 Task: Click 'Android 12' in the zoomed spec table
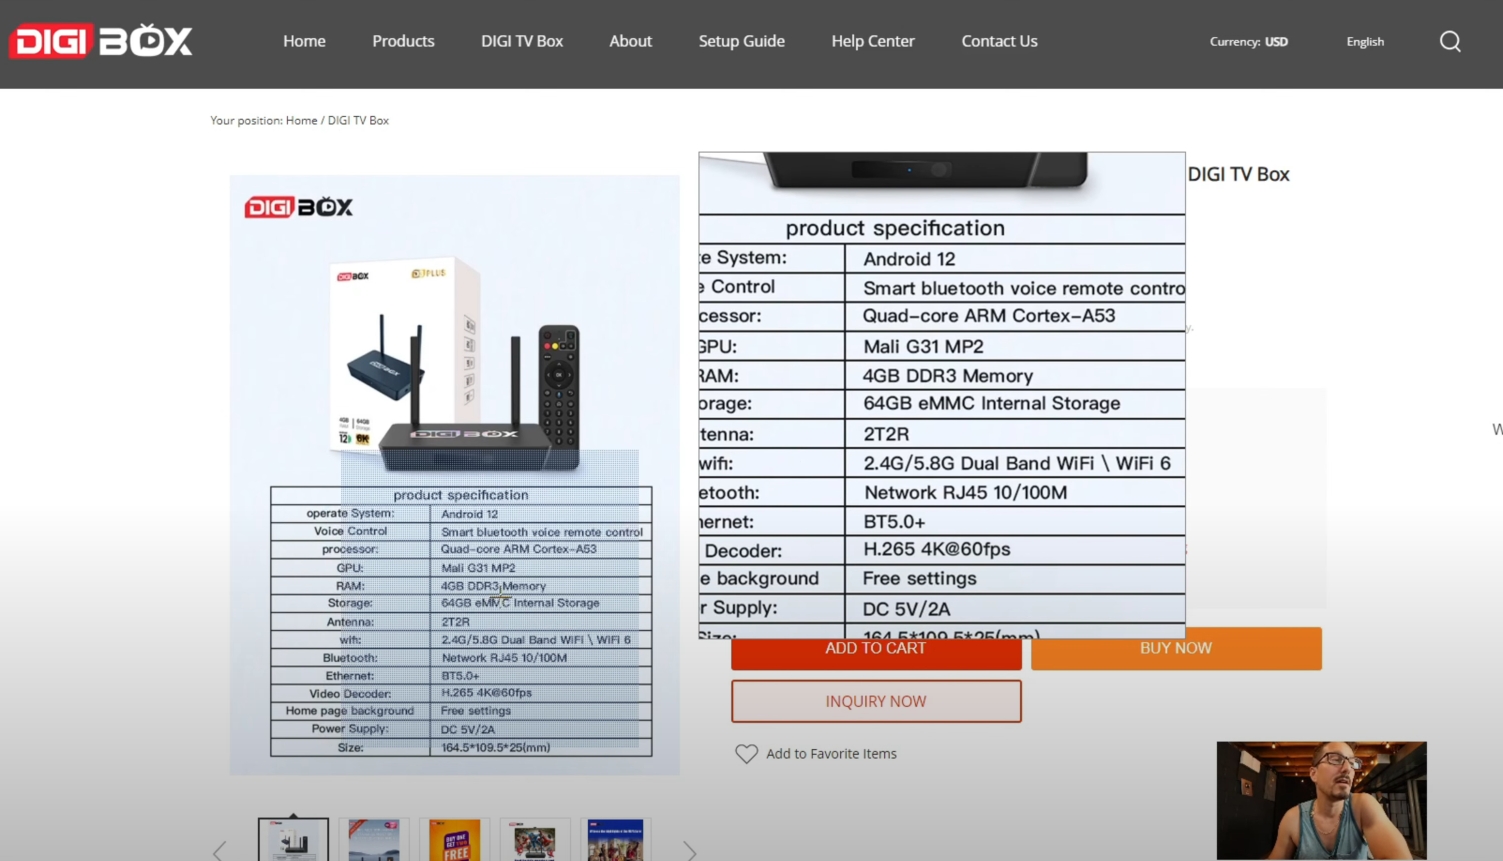pyautogui.click(x=909, y=259)
